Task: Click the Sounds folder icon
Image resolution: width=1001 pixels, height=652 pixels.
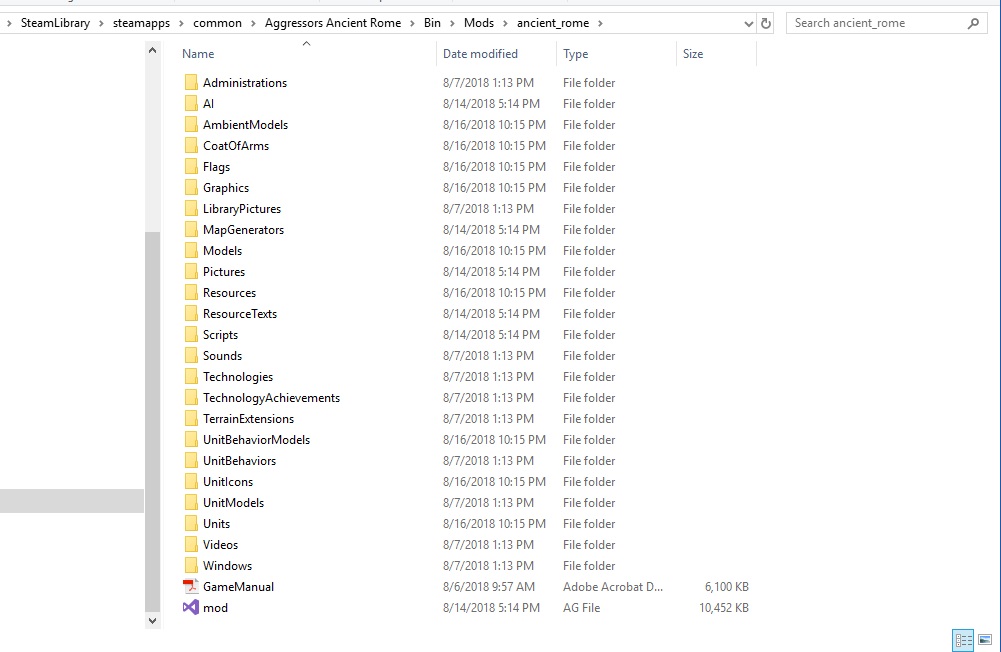Action: click(191, 356)
